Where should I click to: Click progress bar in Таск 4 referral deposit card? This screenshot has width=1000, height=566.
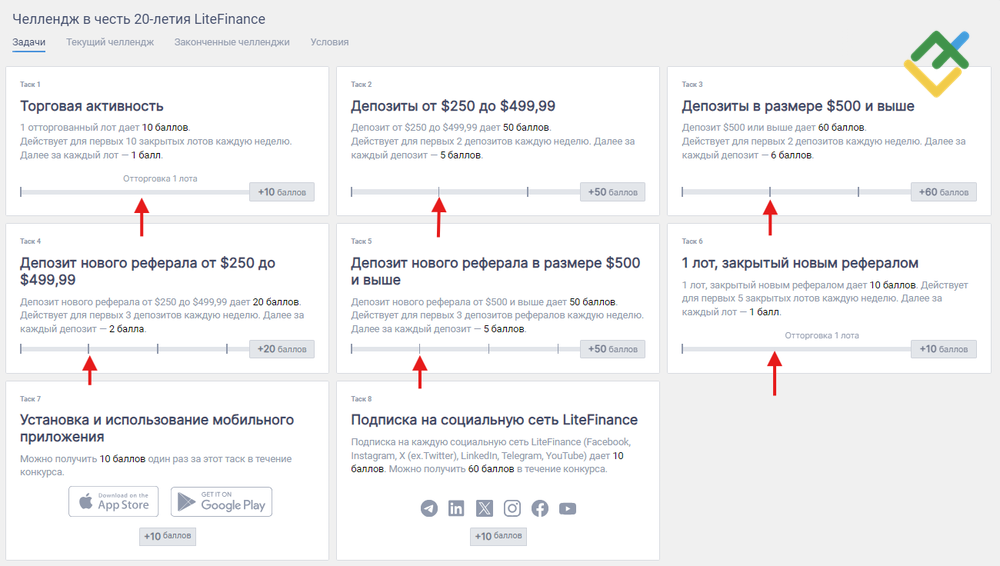pyautogui.click(x=135, y=349)
